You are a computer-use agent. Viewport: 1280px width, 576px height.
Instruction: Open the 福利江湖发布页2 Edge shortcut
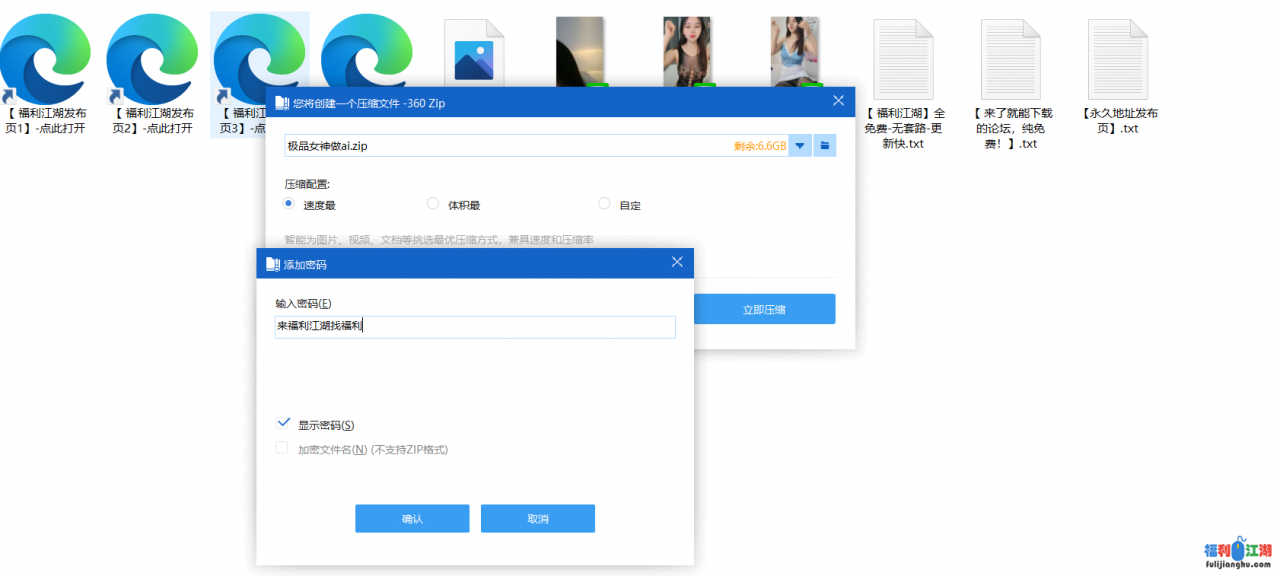tap(152, 60)
